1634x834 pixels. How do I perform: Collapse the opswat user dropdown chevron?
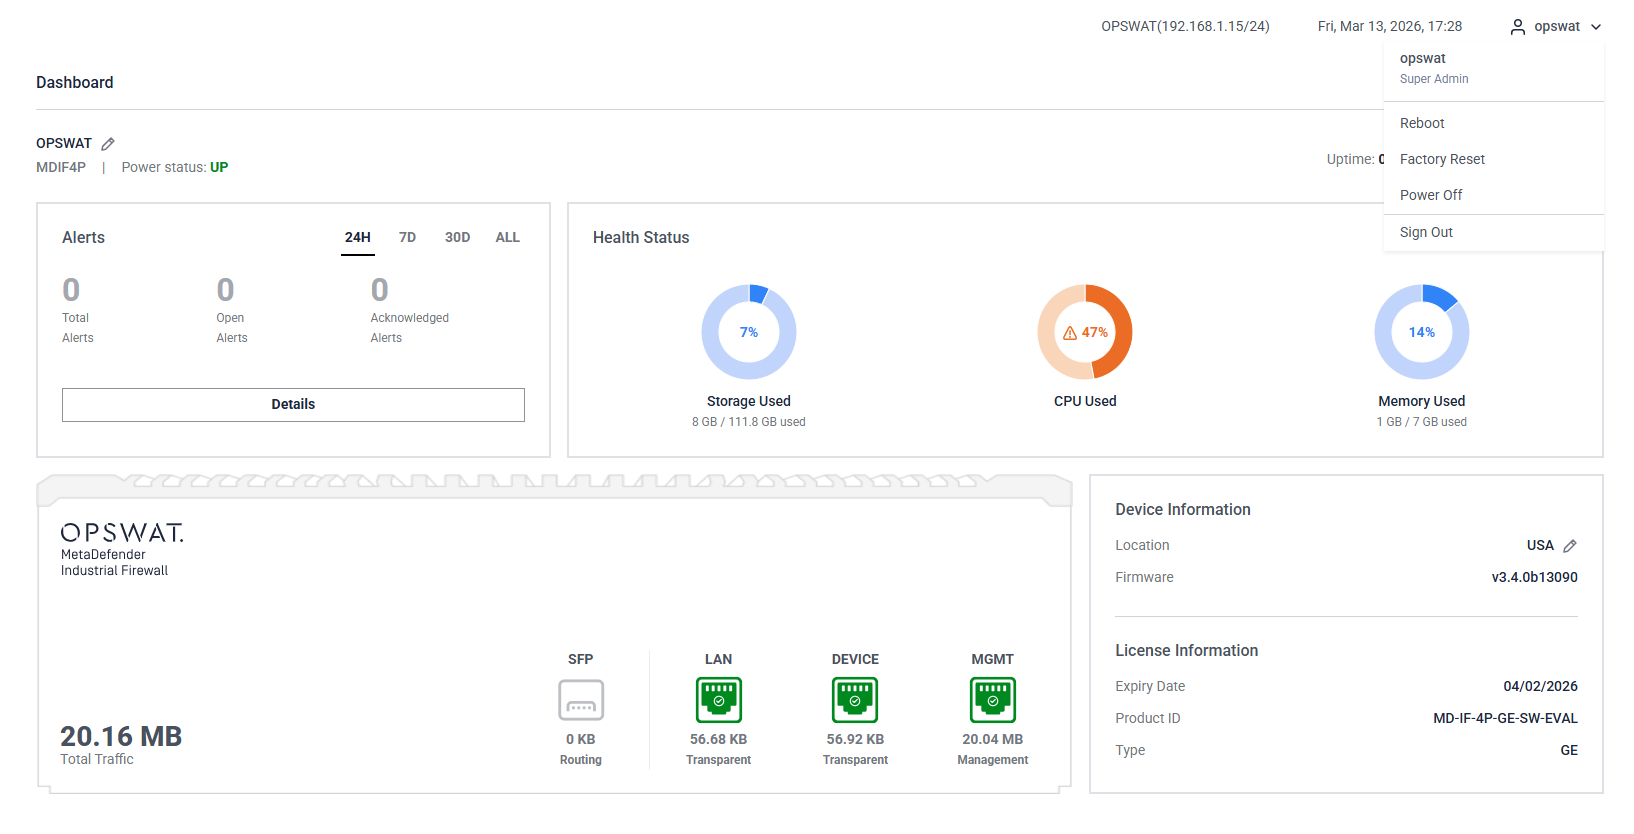[x=1596, y=27]
